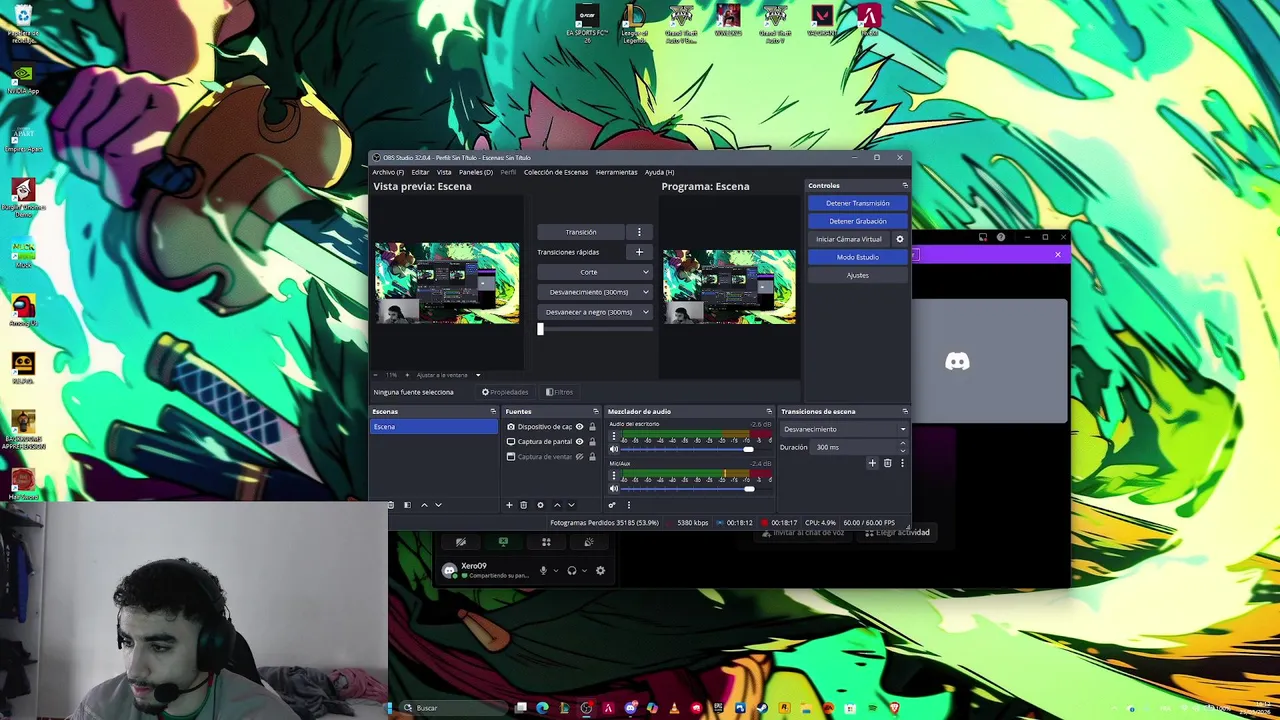Decrease Duración value with down arrow
This screenshot has height=720, width=1280.
pyautogui.click(x=903, y=450)
